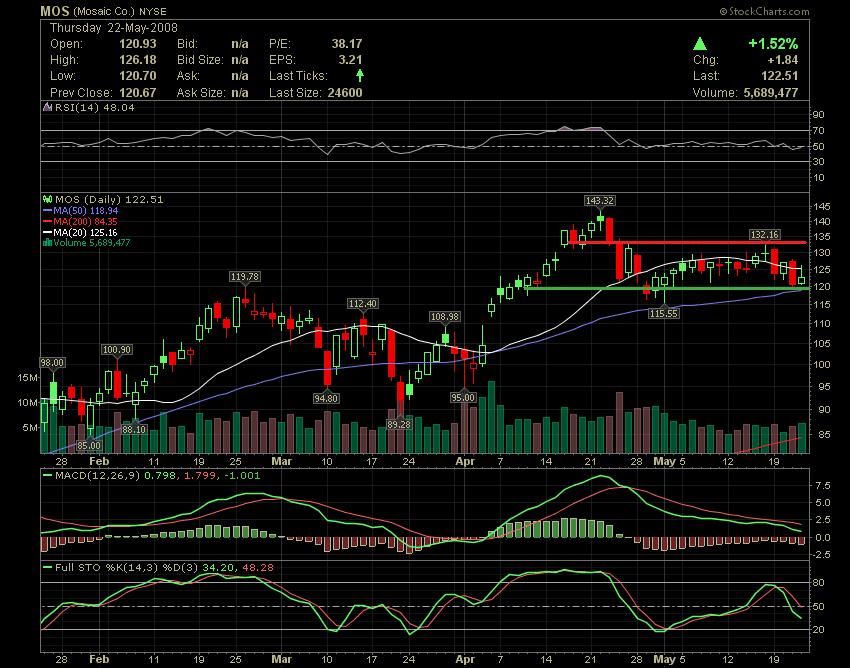Click the 85.00 low price callout
The width and height of the screenshot is (850, 668).
coord(89,446)
